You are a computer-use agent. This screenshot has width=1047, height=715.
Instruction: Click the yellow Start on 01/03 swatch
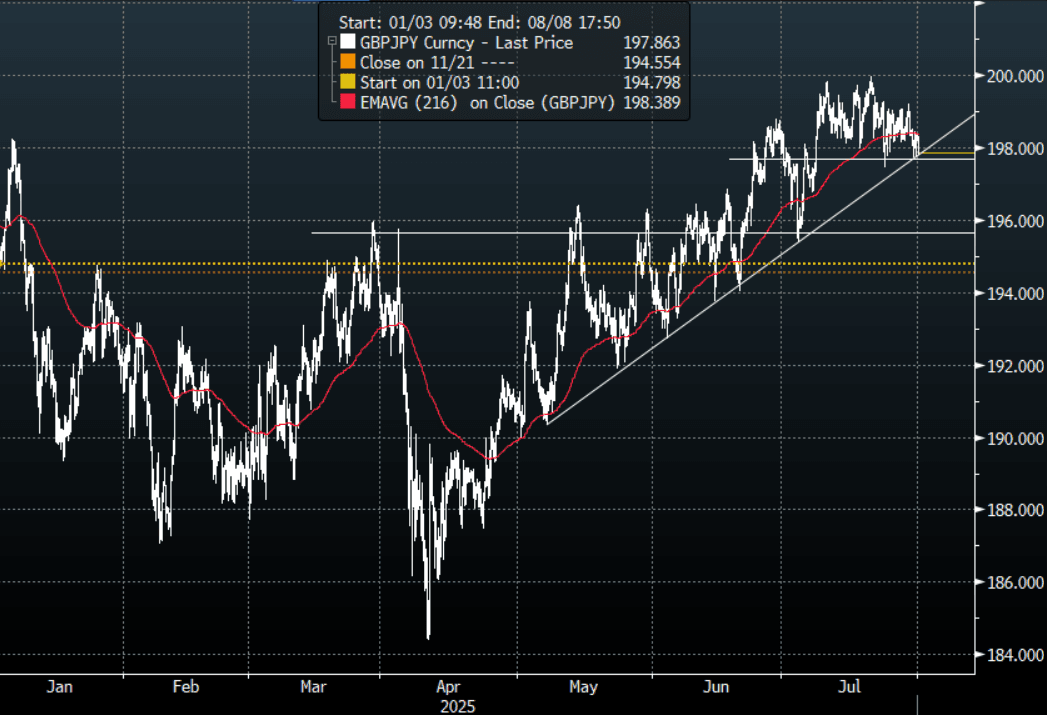tap(347, 82)
